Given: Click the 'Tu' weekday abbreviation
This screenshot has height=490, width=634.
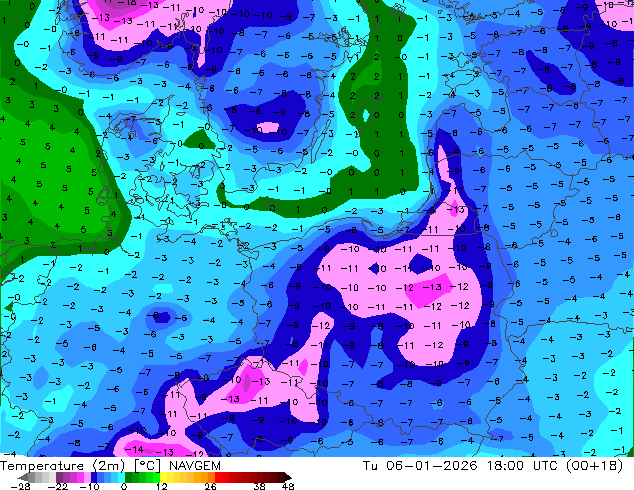Looking at the screenshot, I should tap(370, 466).
